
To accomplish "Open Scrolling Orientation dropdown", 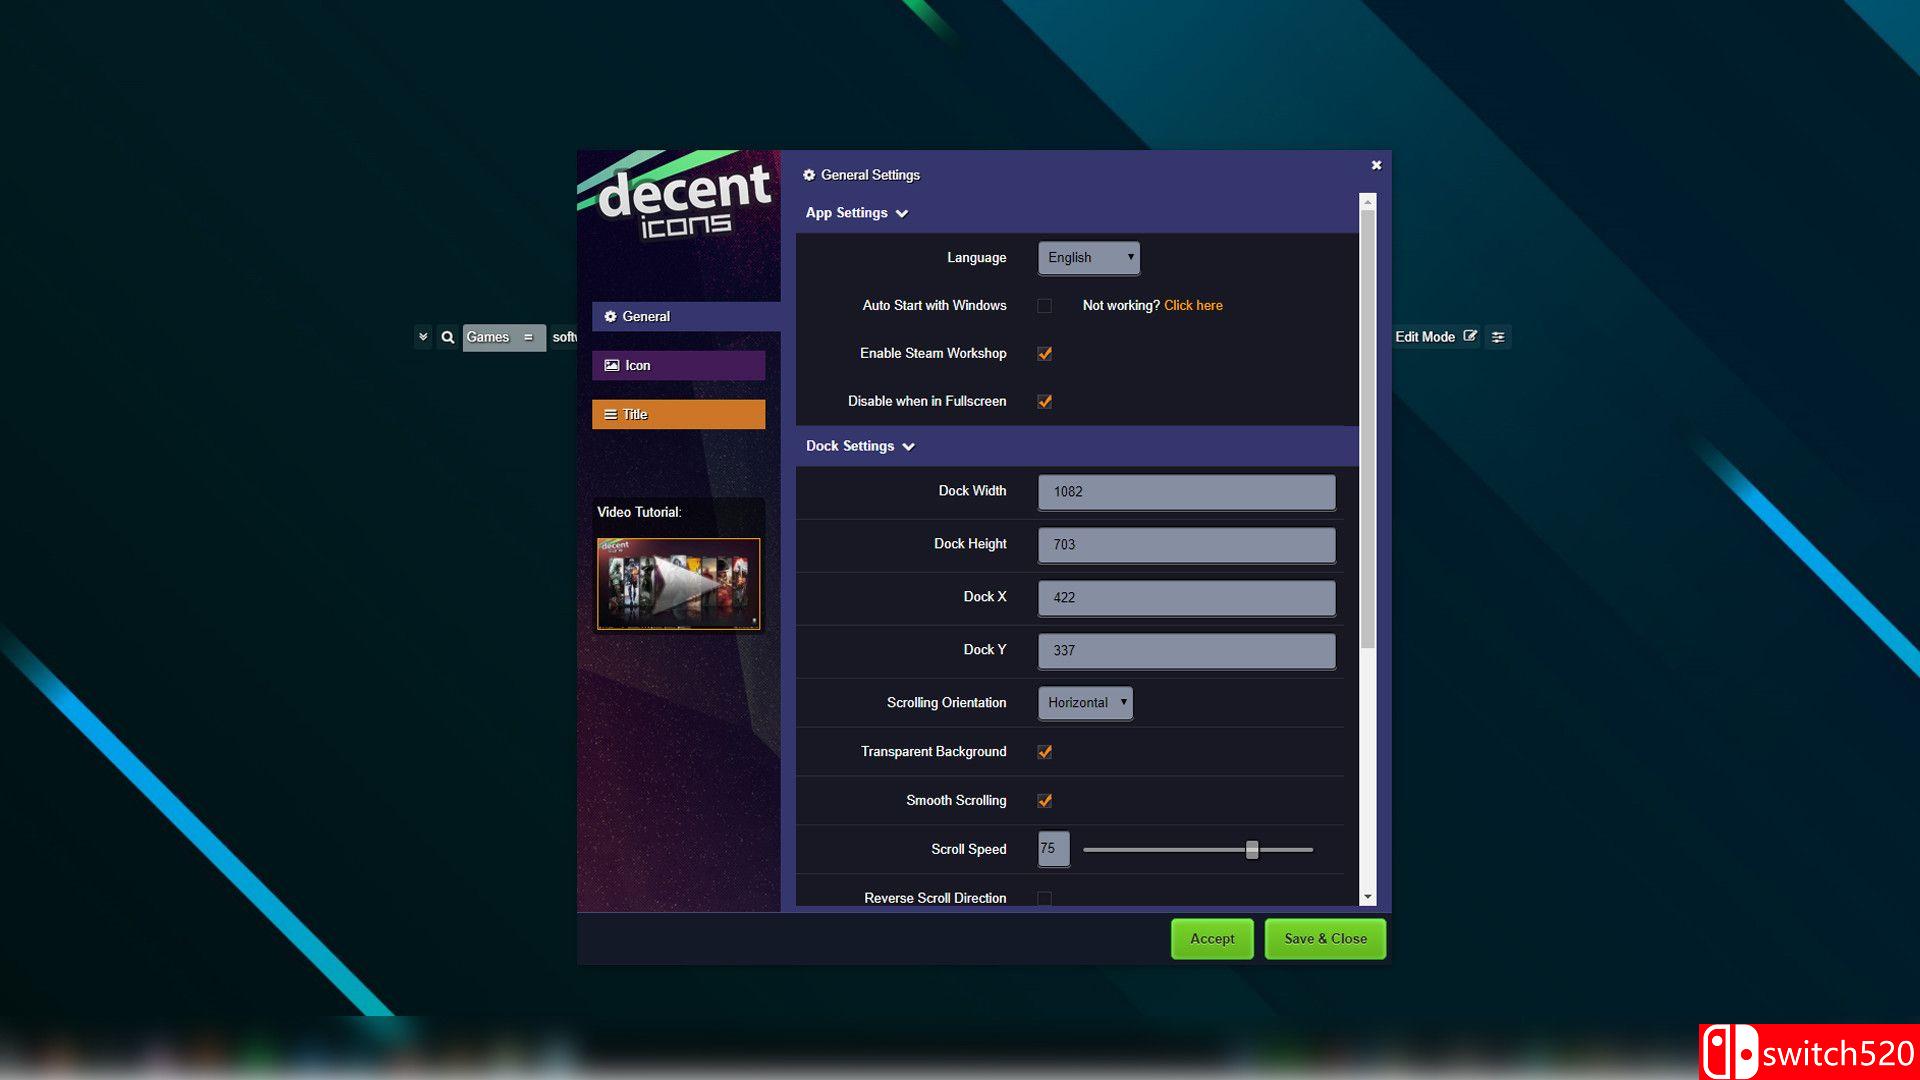I will coord(1085,703).
